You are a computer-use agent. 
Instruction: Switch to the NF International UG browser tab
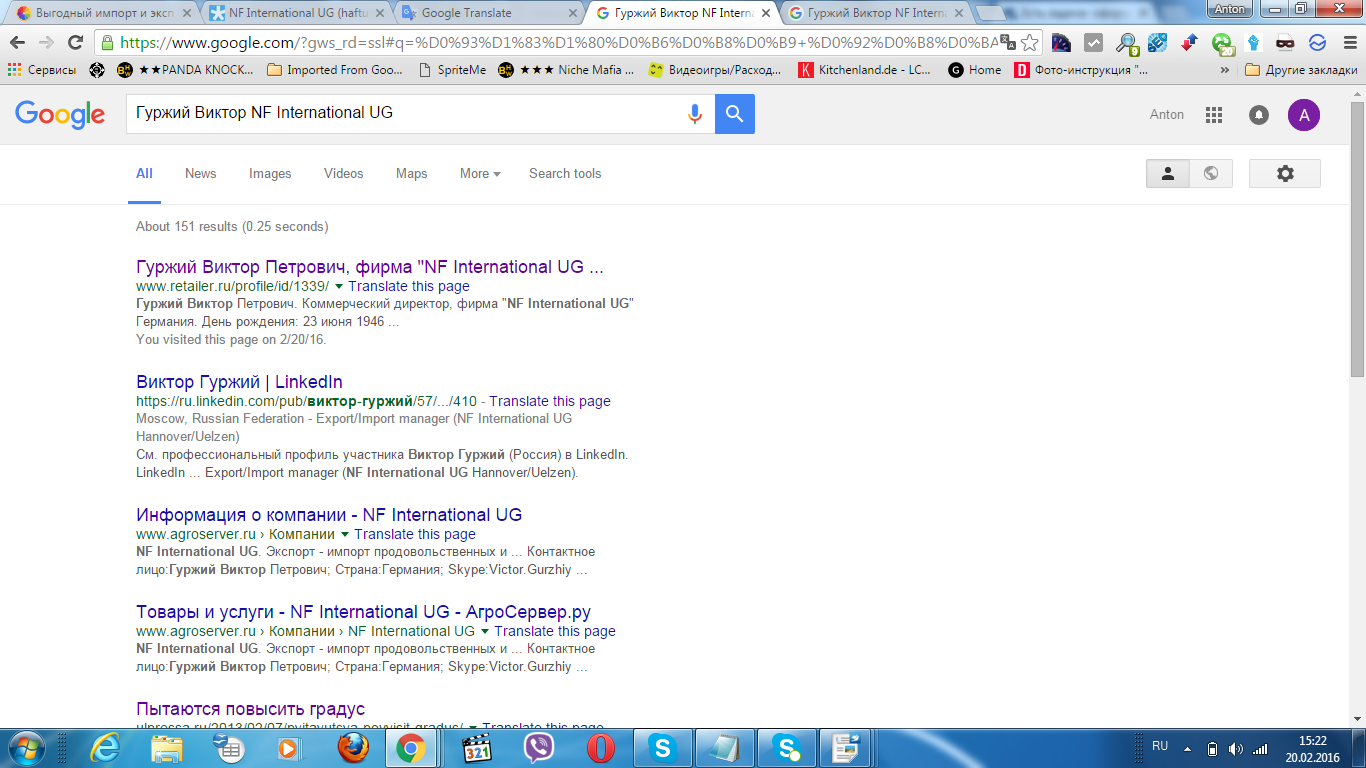[x=295, y=13]
